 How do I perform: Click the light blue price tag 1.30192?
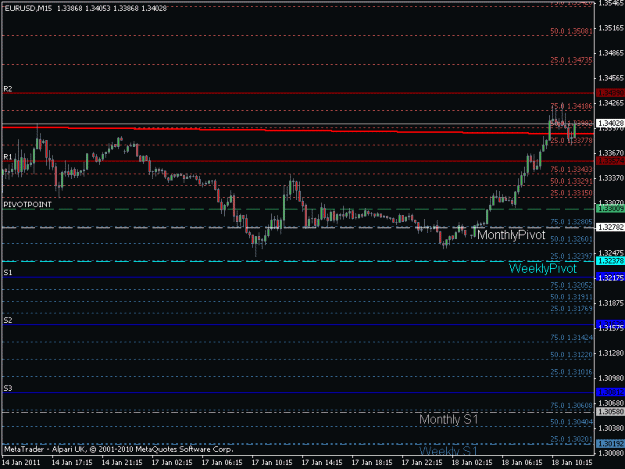610,443
